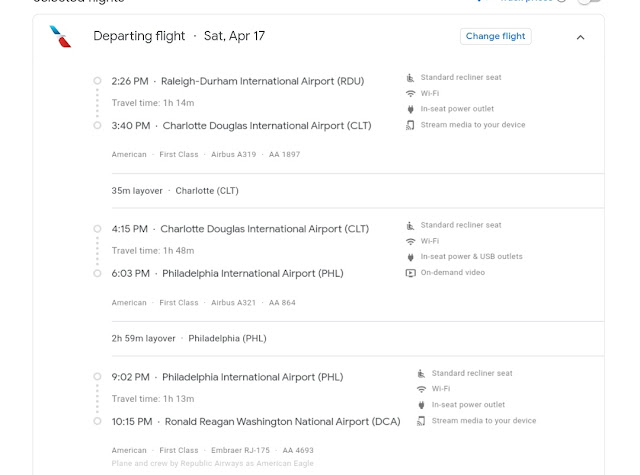The height and width of the screenshot is (475, 640).
Task: Click the 10:15 PM arrival timeline dot
Action: [x=97, y=421]
